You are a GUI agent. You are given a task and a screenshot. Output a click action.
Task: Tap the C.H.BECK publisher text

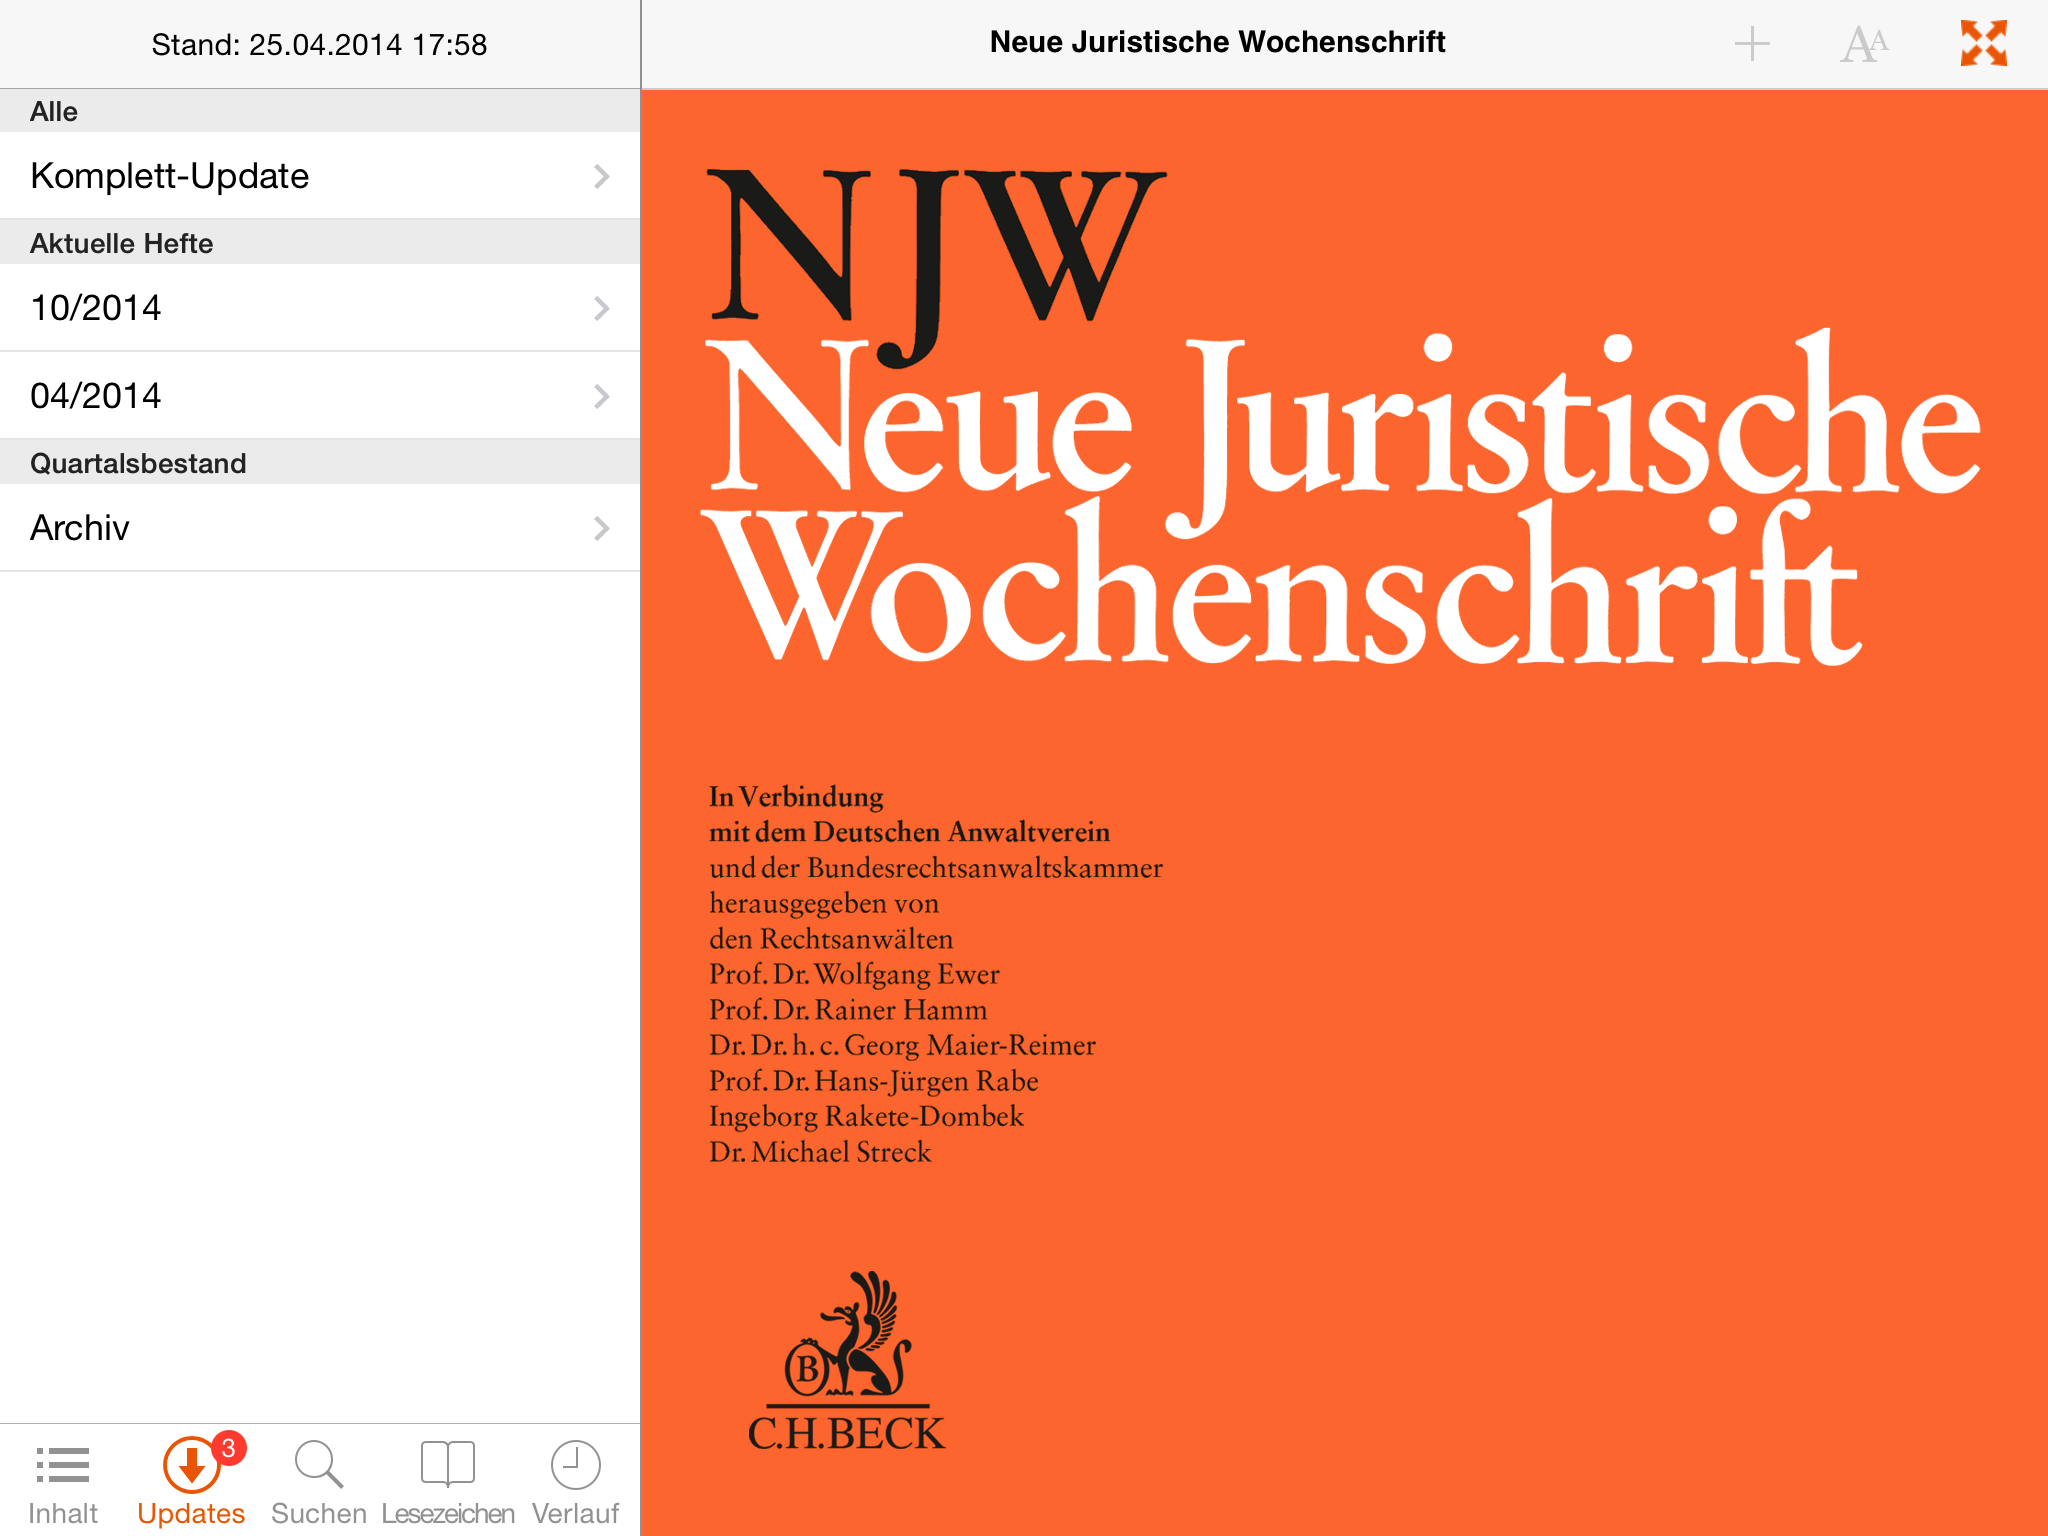click(846, 1434)
